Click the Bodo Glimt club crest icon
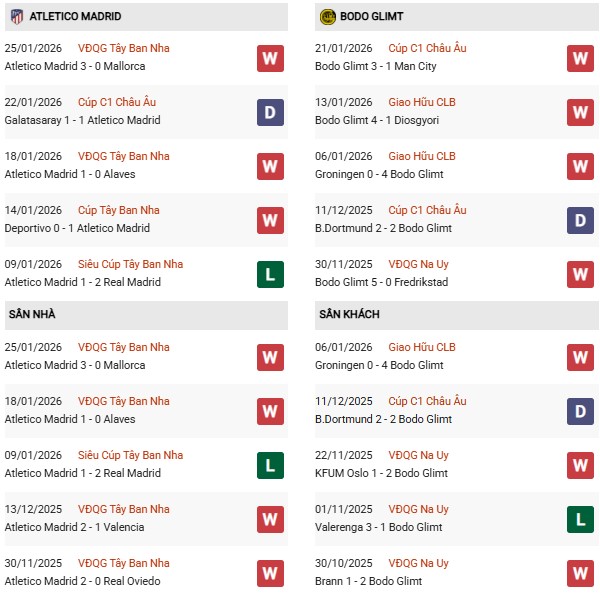600x594 pixels. point(328,17)
